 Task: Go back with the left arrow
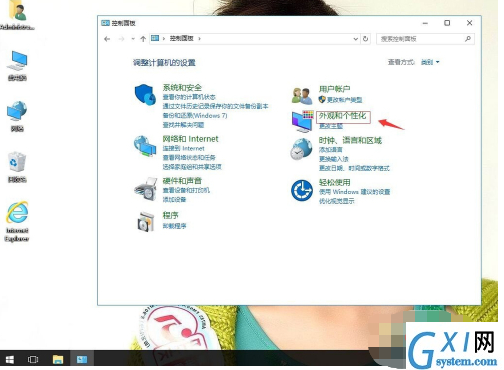coord(107,39)
